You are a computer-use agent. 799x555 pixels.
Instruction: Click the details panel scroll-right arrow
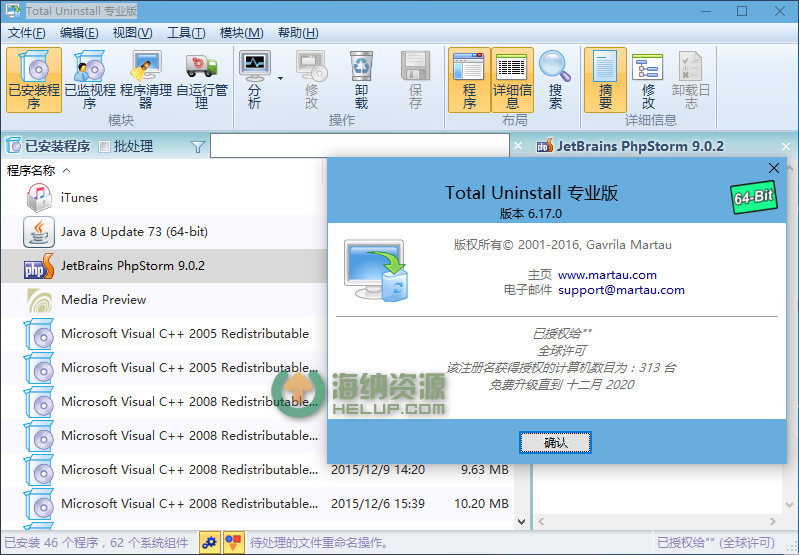point(773,521)
